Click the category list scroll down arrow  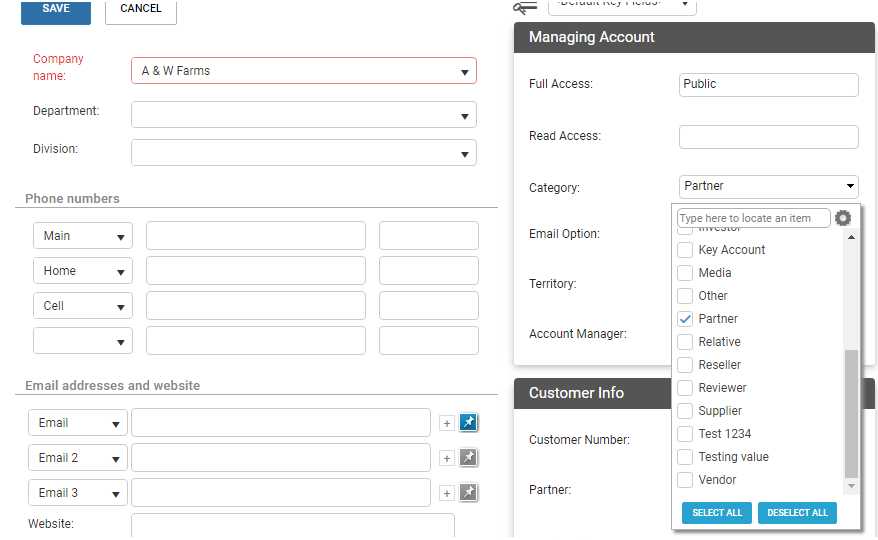pyautogui.click(x=851, y=486)
